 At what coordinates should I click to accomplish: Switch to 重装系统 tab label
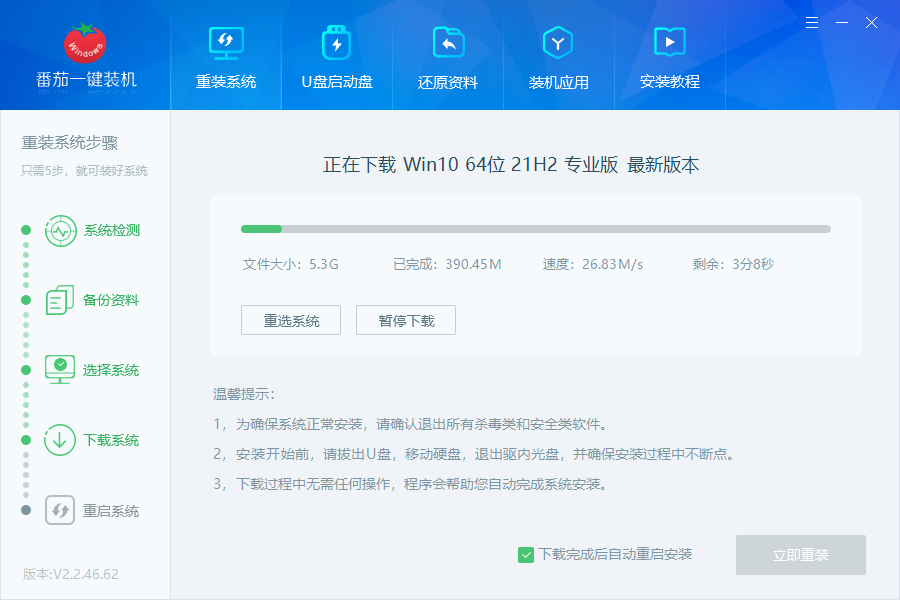(226, 82)
